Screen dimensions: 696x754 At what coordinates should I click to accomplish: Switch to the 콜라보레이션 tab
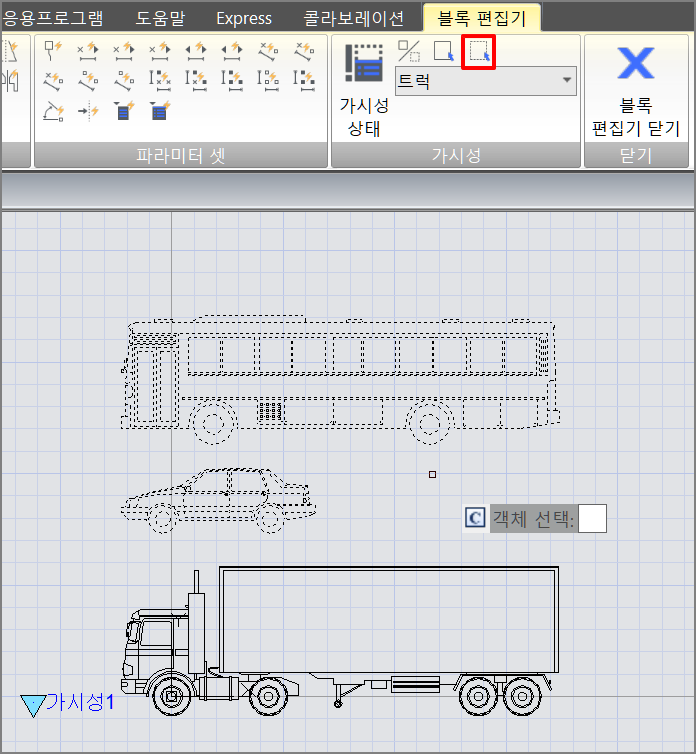(x=354, y=18)
